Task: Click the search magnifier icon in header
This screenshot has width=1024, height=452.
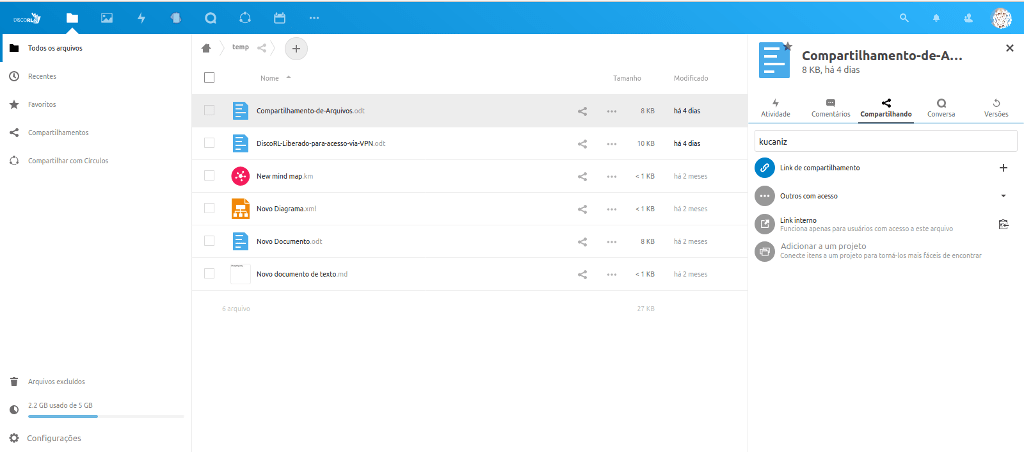Action: pyautogui.click(x=905, y=18)
